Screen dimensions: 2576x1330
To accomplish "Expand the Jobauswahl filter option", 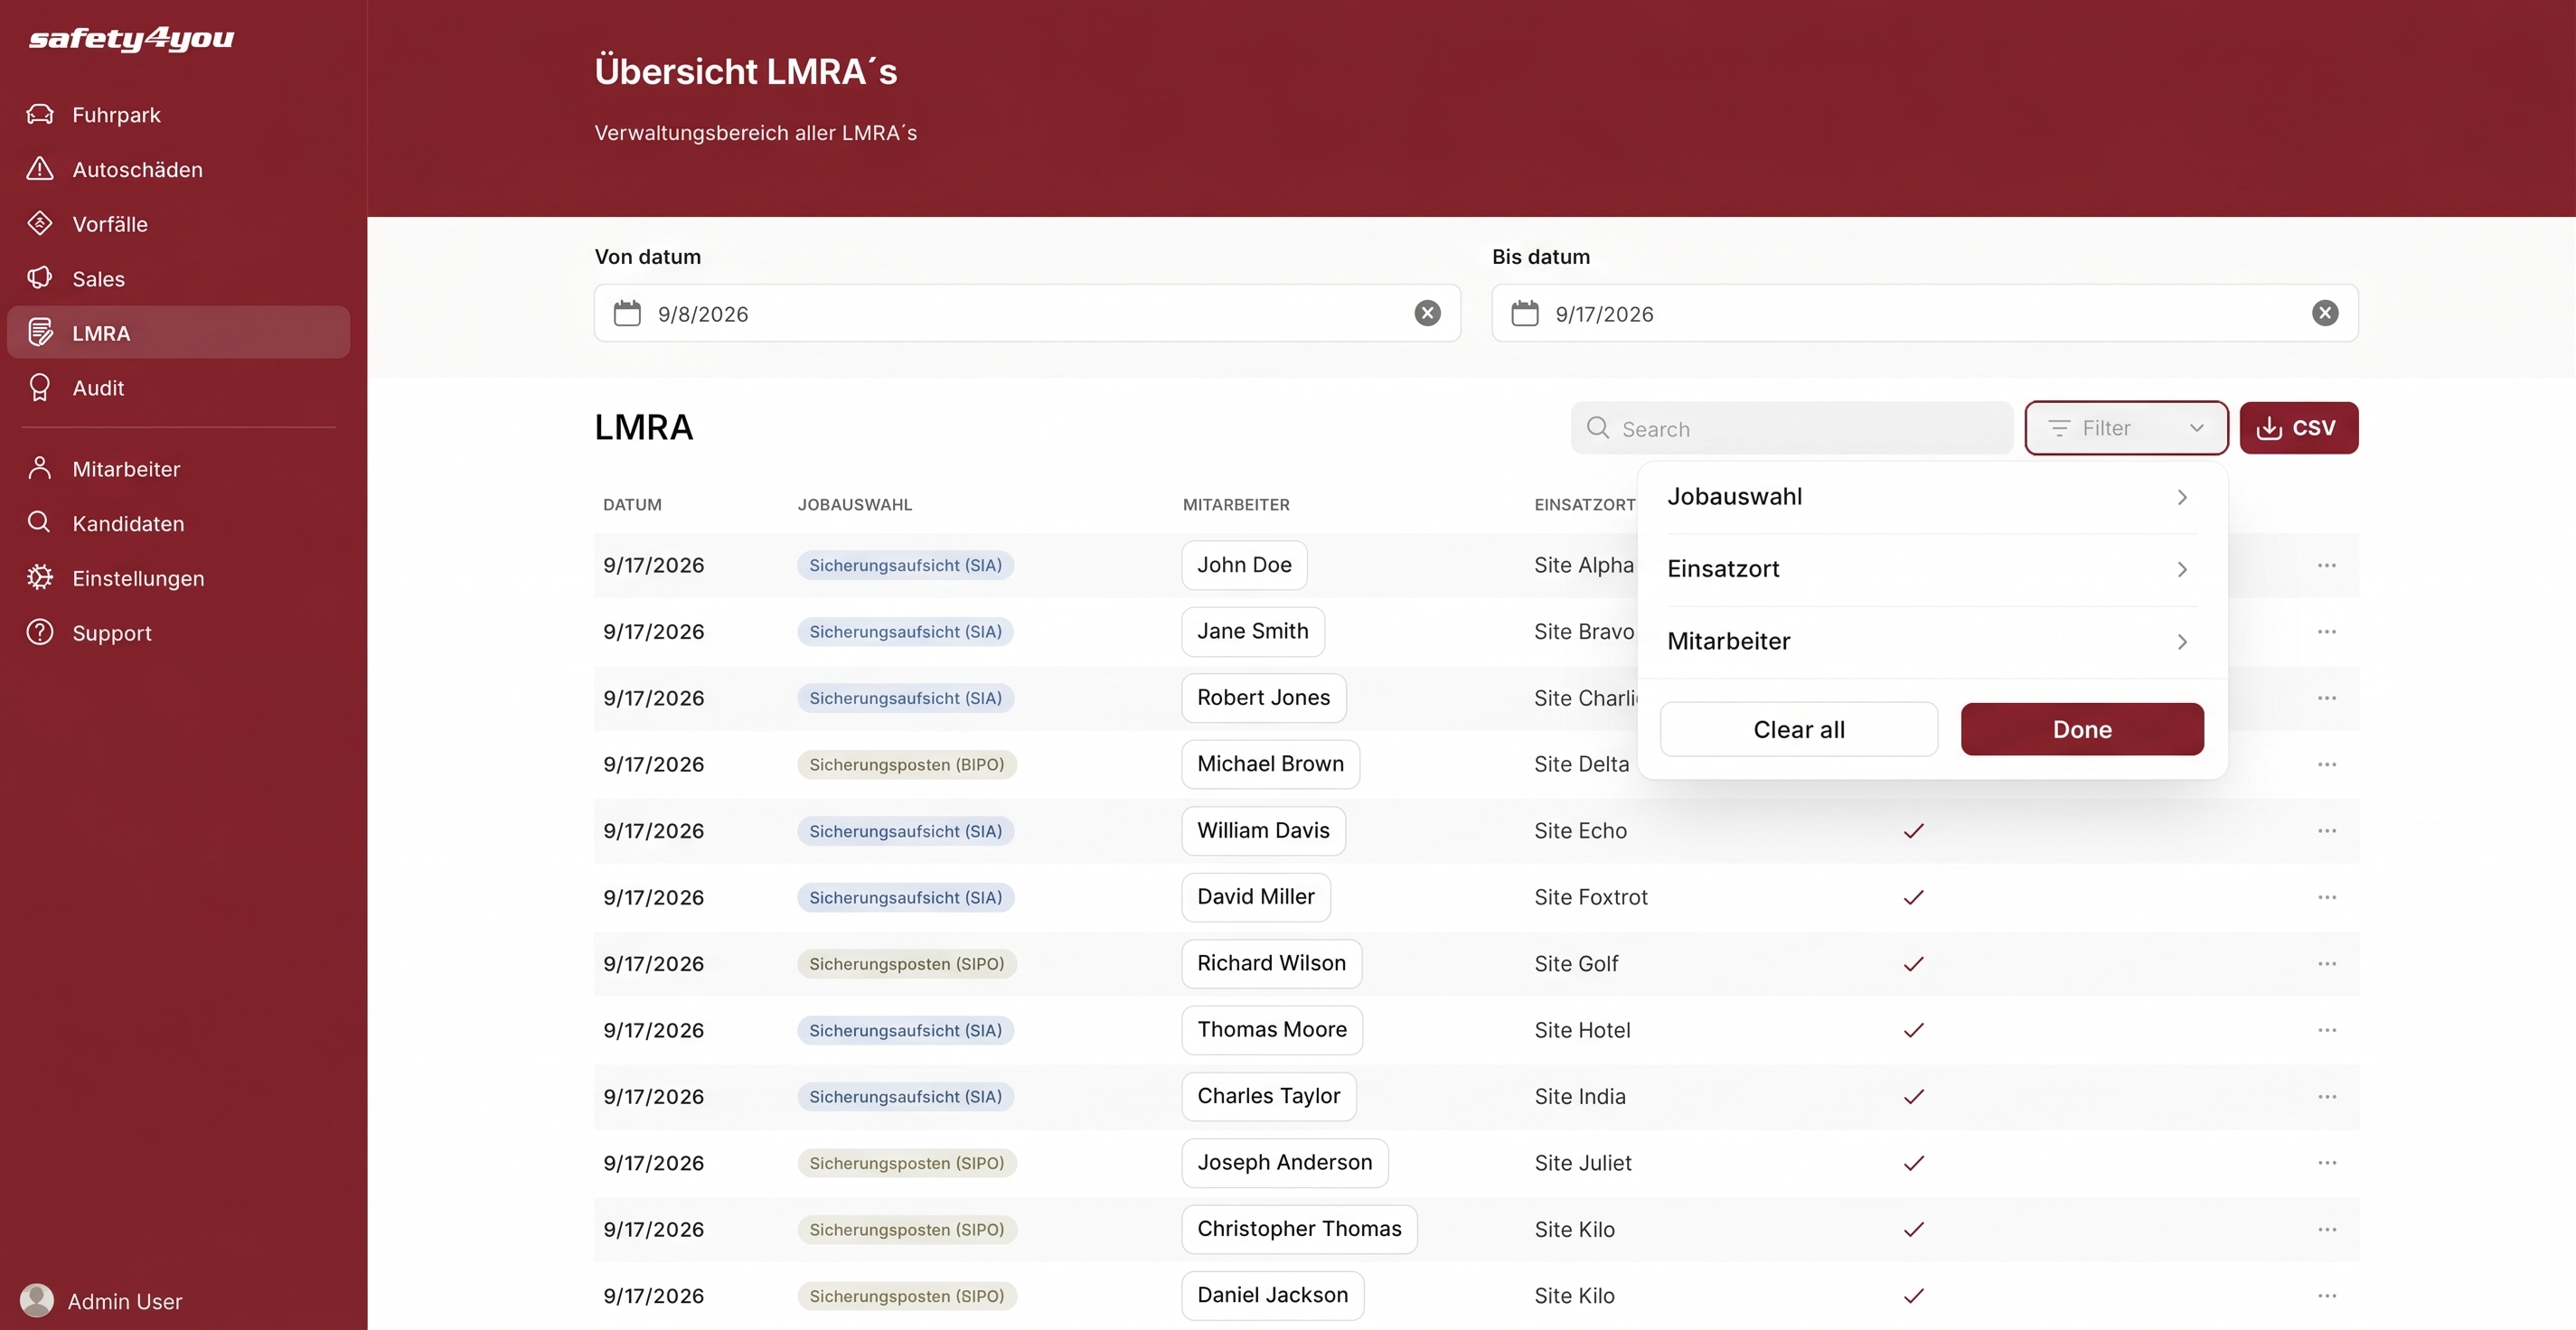I will tap(1932, 497).
